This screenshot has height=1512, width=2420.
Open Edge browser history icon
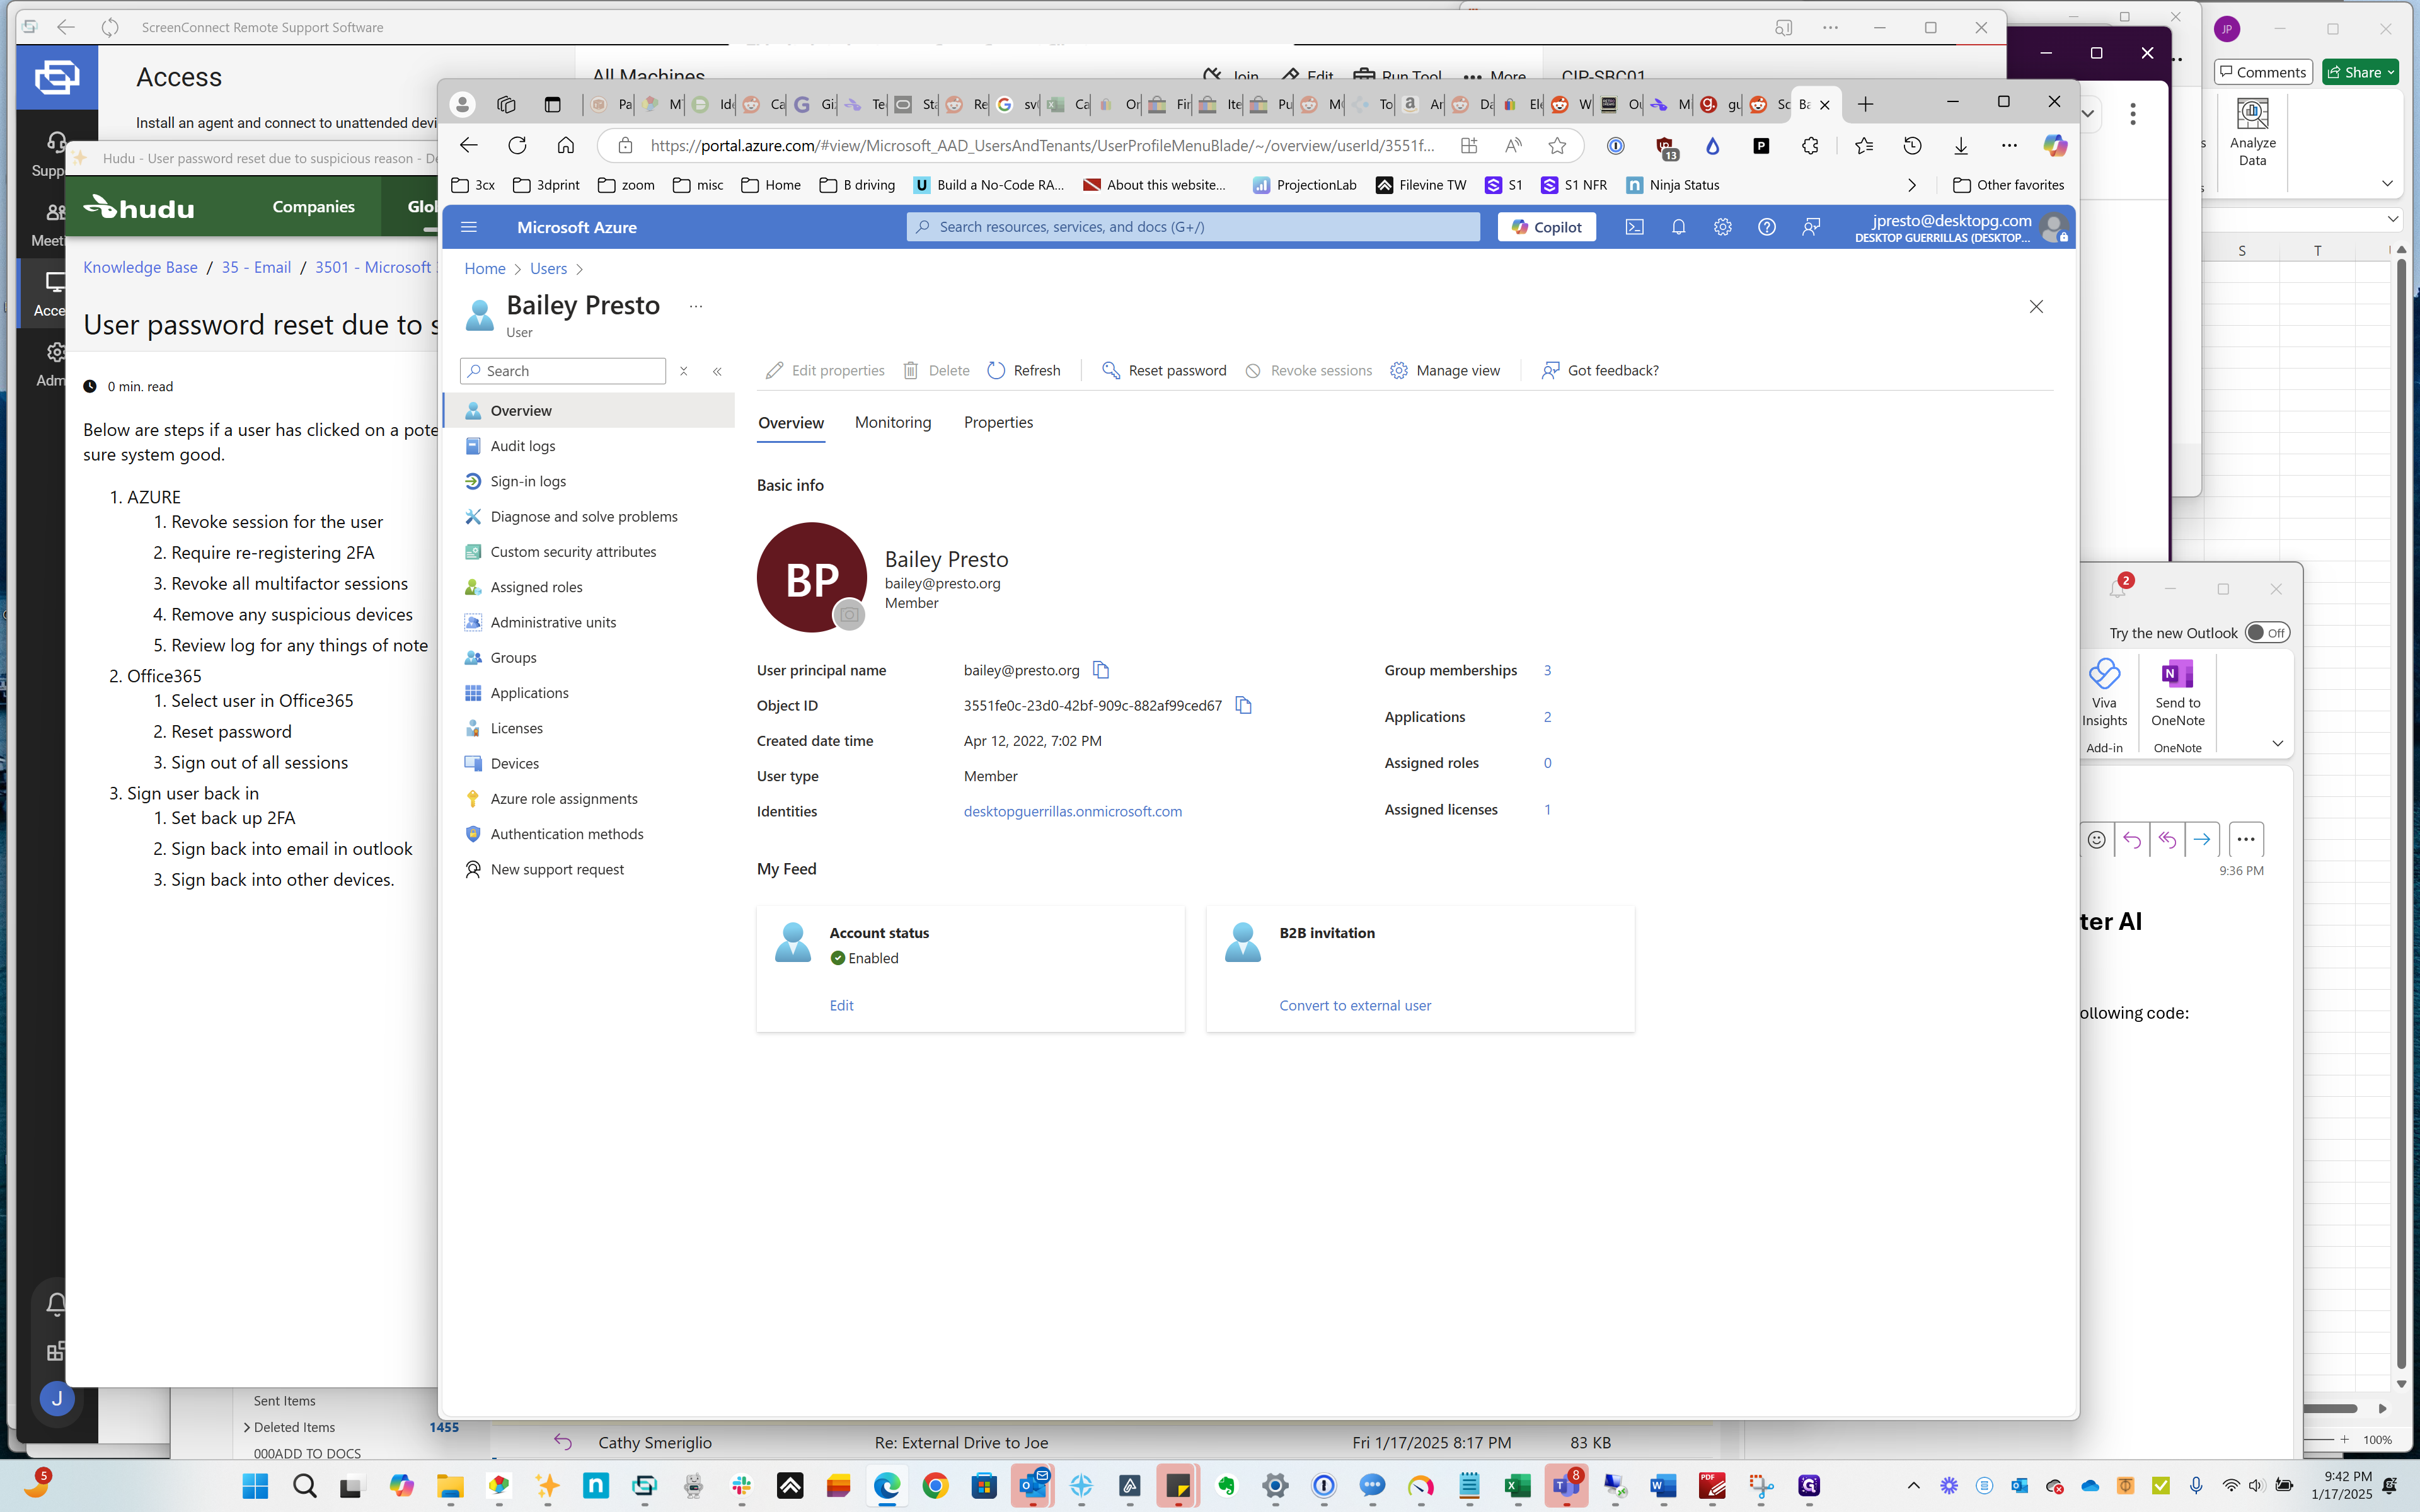tap(1912, 146)
